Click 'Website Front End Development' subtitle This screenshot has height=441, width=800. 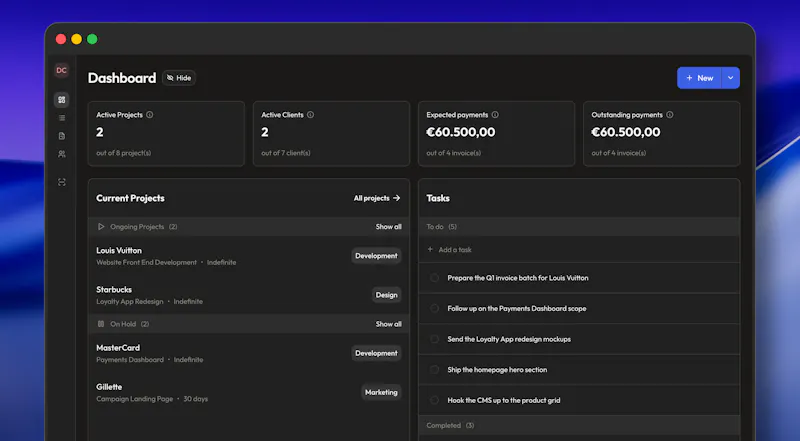(146, 262)
